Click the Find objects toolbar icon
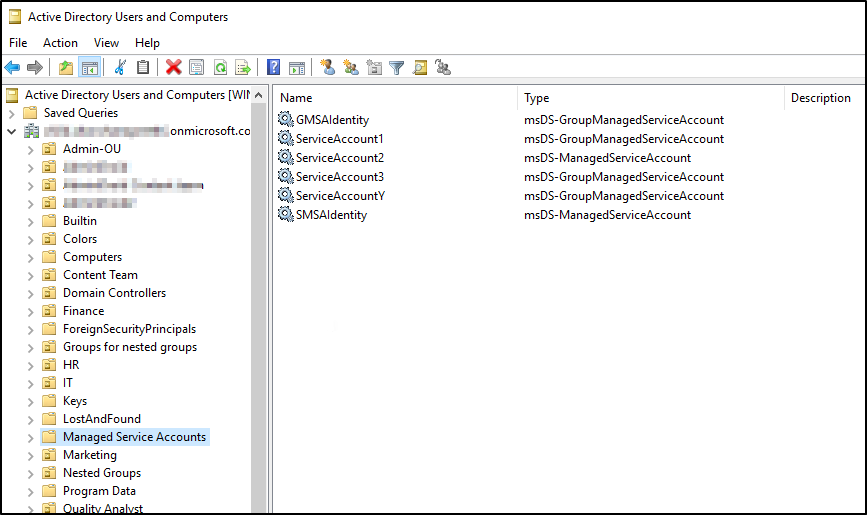 [420, 67]
